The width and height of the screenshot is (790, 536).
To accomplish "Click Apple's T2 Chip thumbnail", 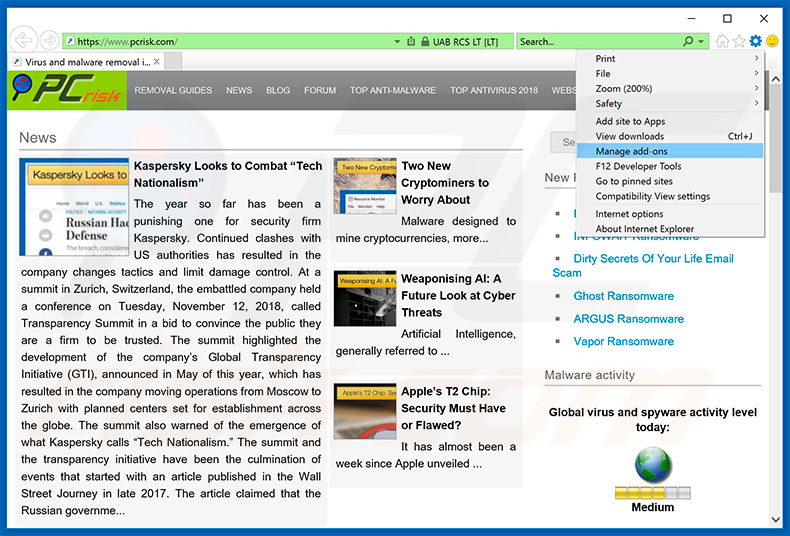I will [x=365, y=411].
